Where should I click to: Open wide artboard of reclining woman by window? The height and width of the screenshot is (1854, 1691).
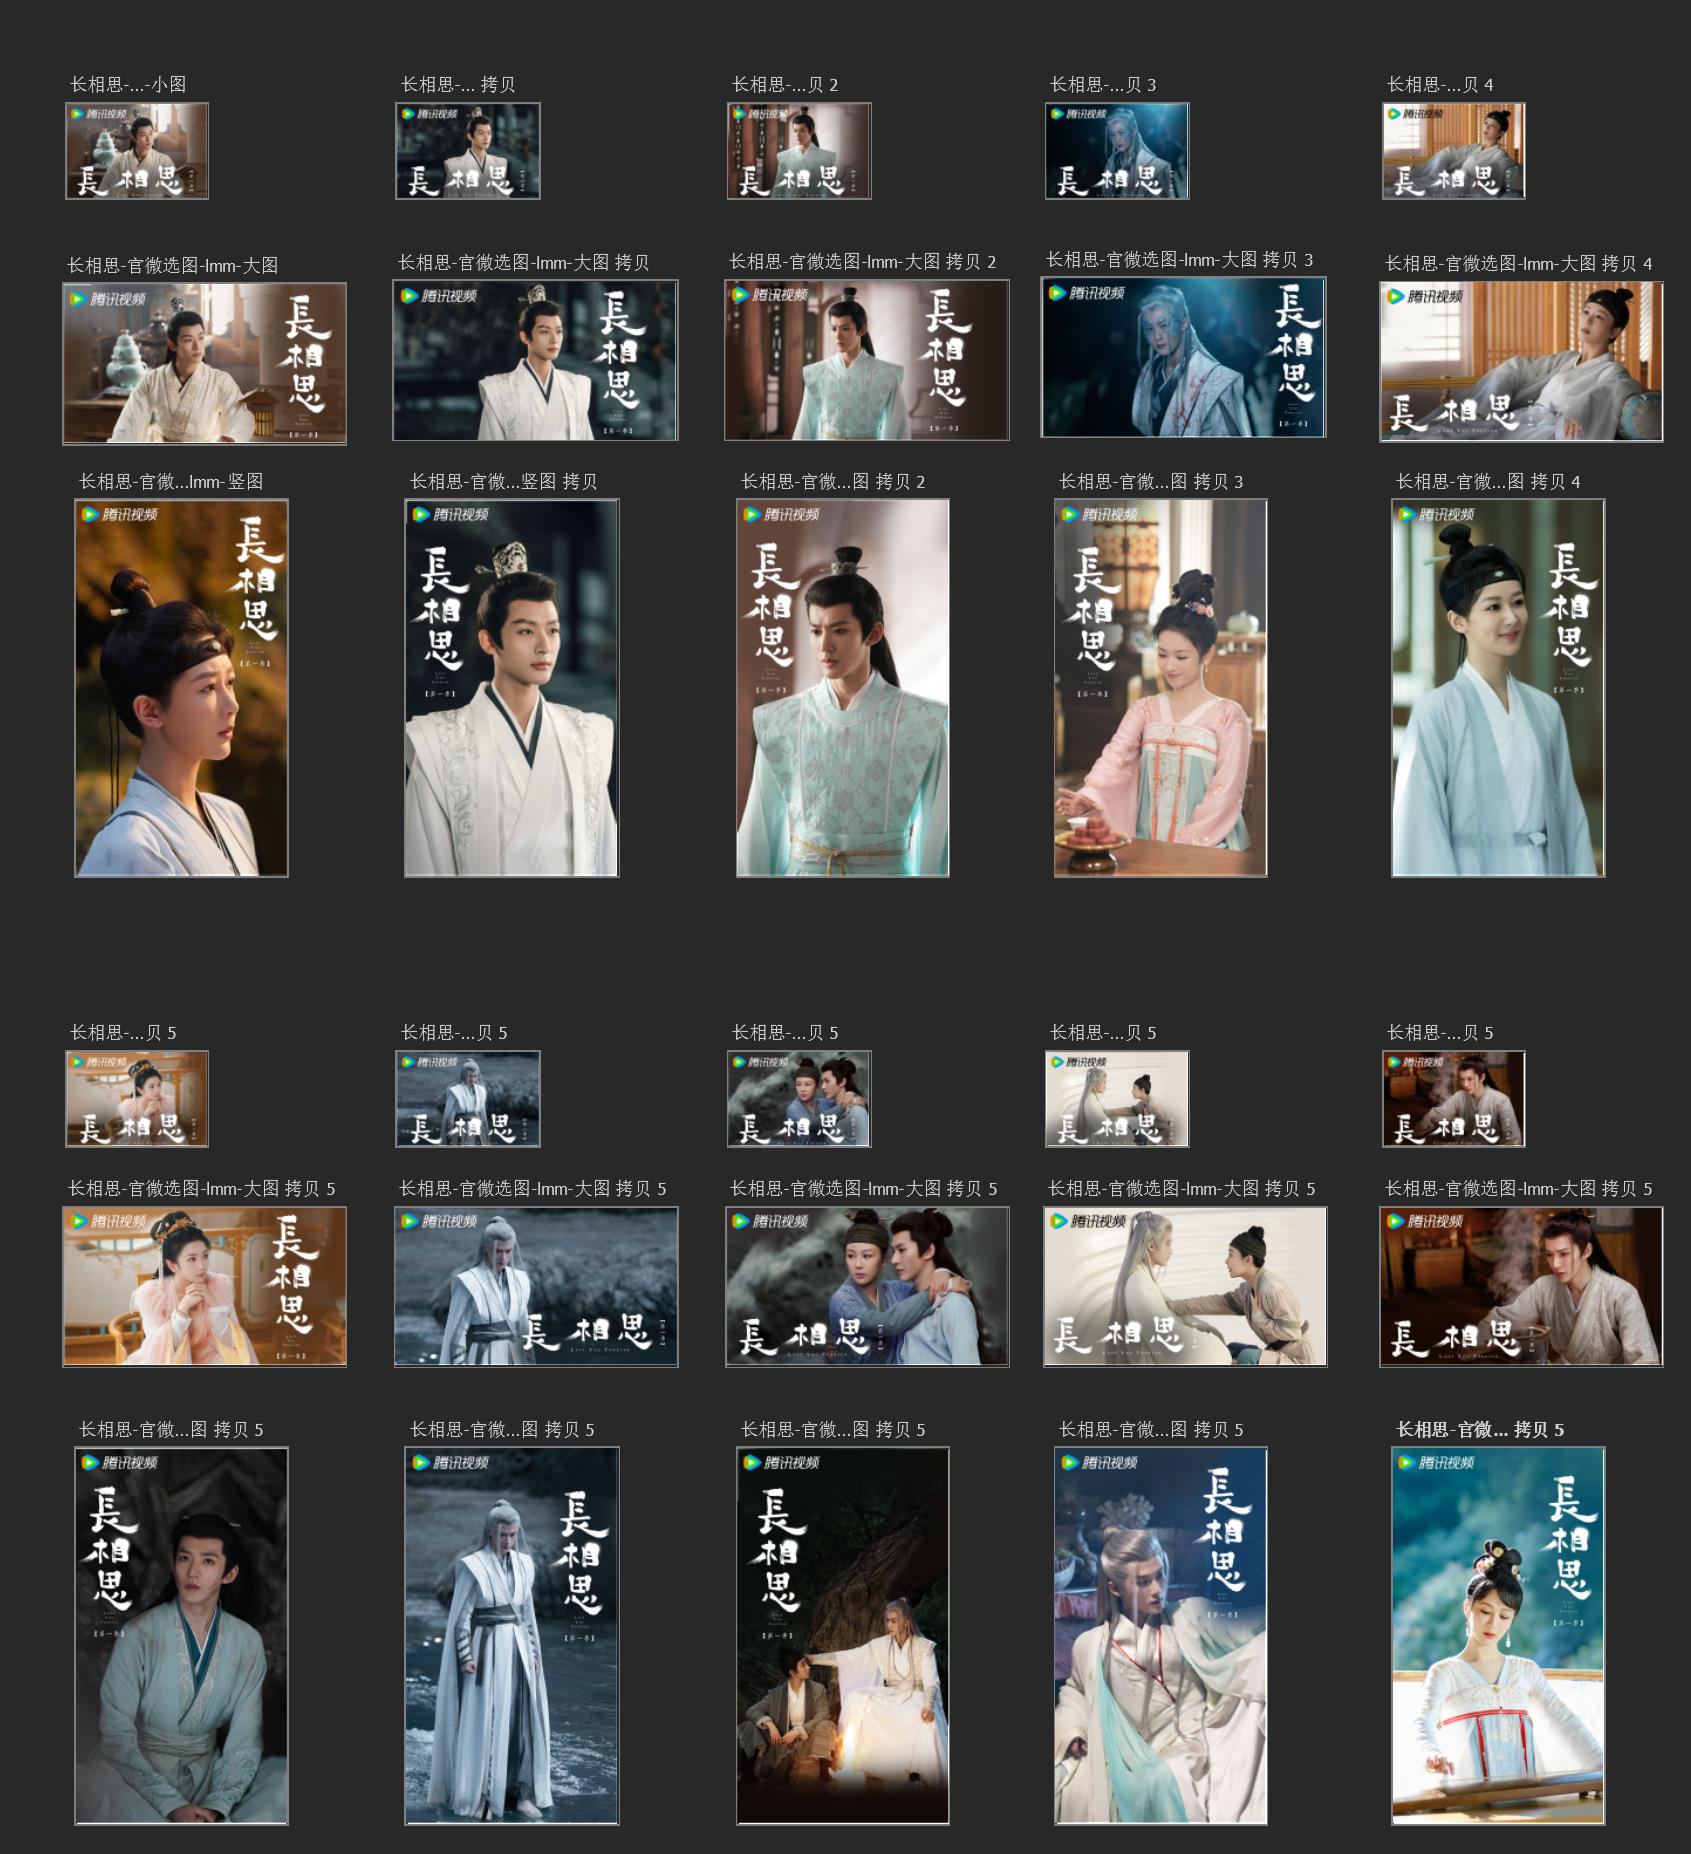pyautogui.click(x=1521, y=361)
